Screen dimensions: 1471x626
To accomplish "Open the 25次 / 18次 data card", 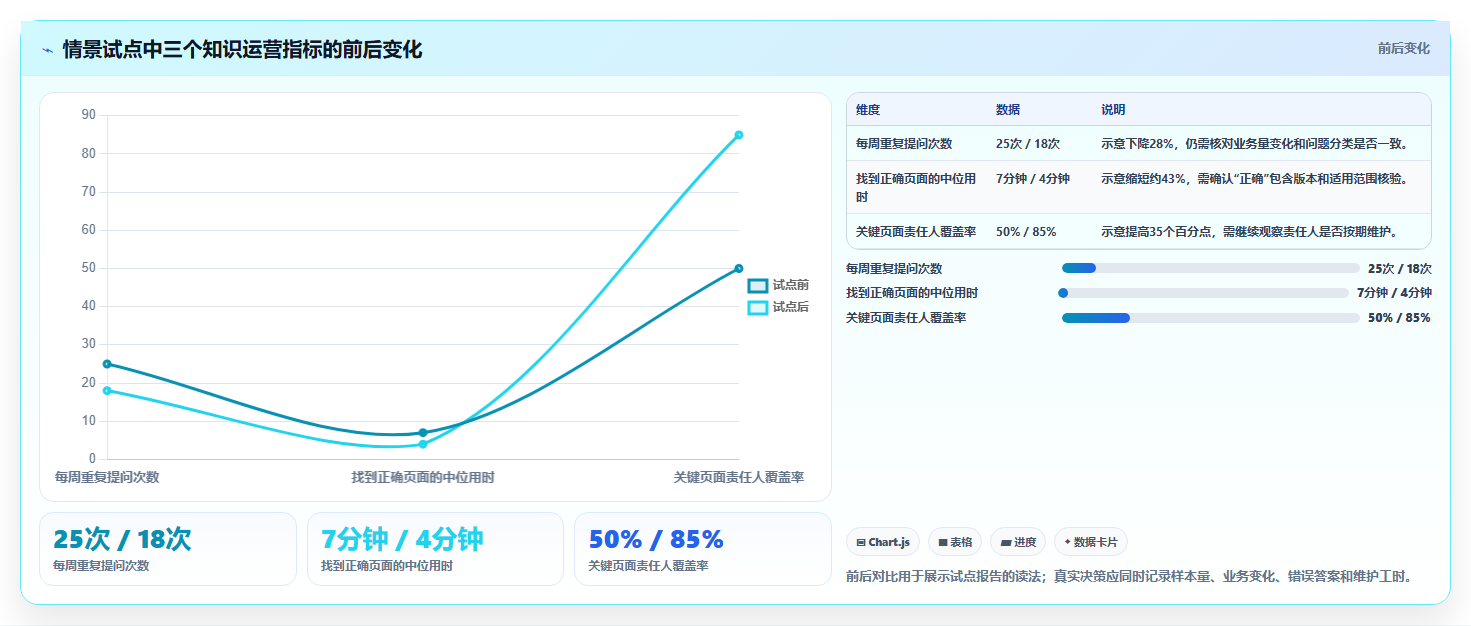I will pos(168,549).
